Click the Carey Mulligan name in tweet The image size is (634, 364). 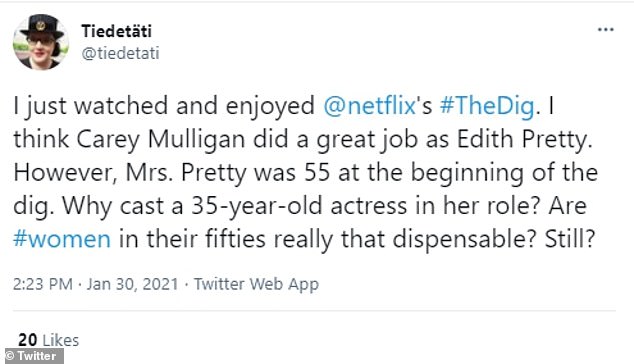[x=161, y=140]
